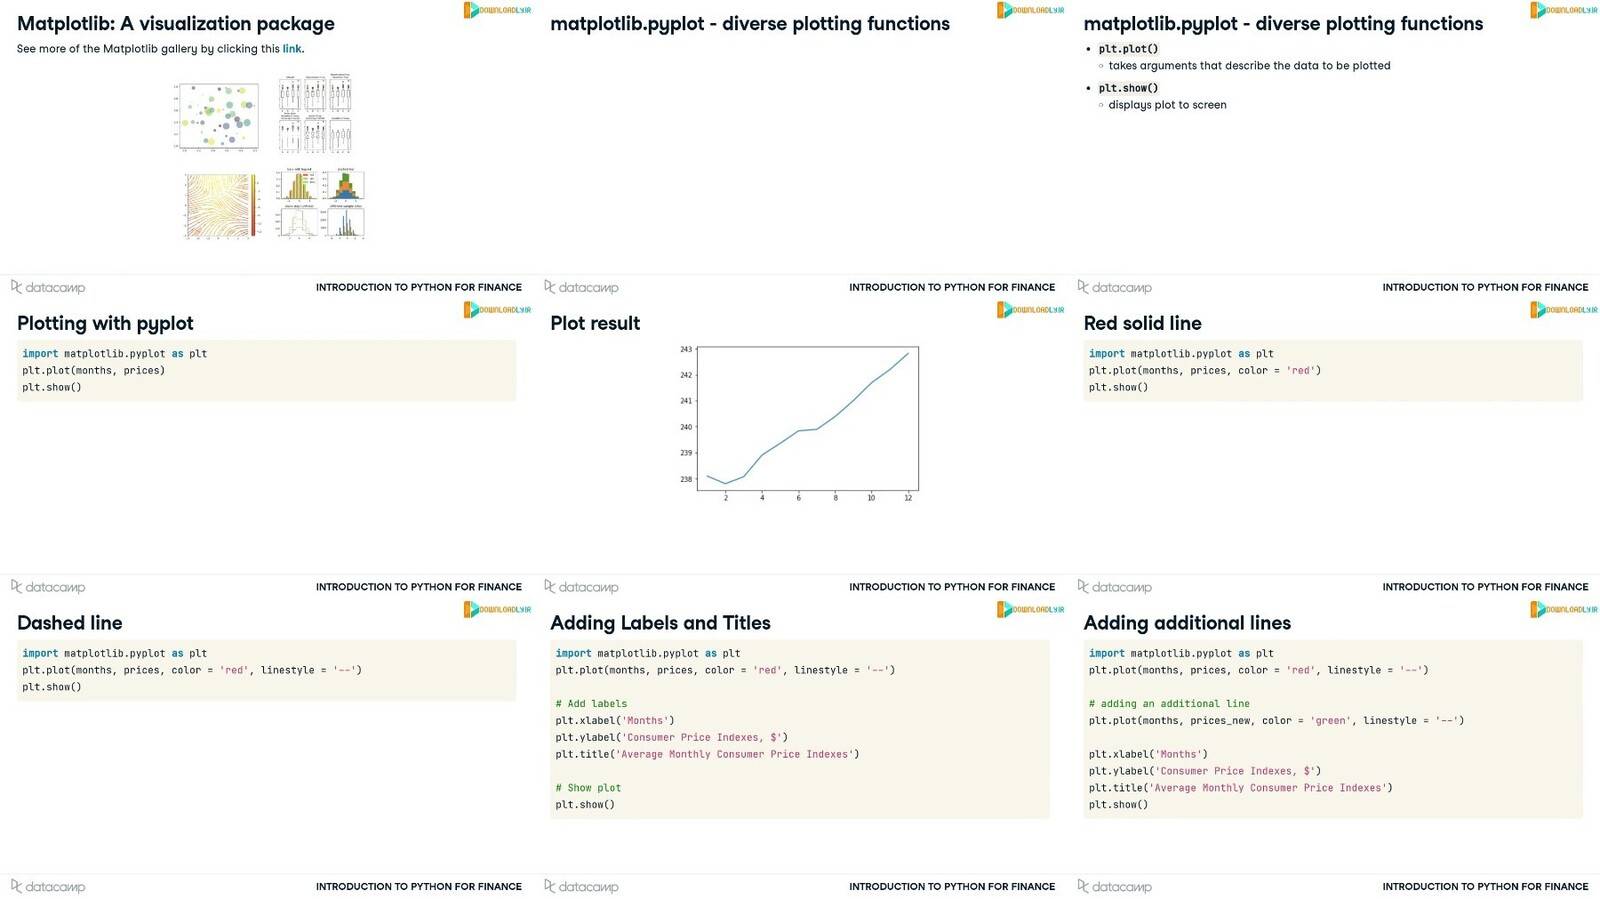Click the plt.plot() bullet item
This screenshot has height=899, width=1600.
[x=1128, y=49]
